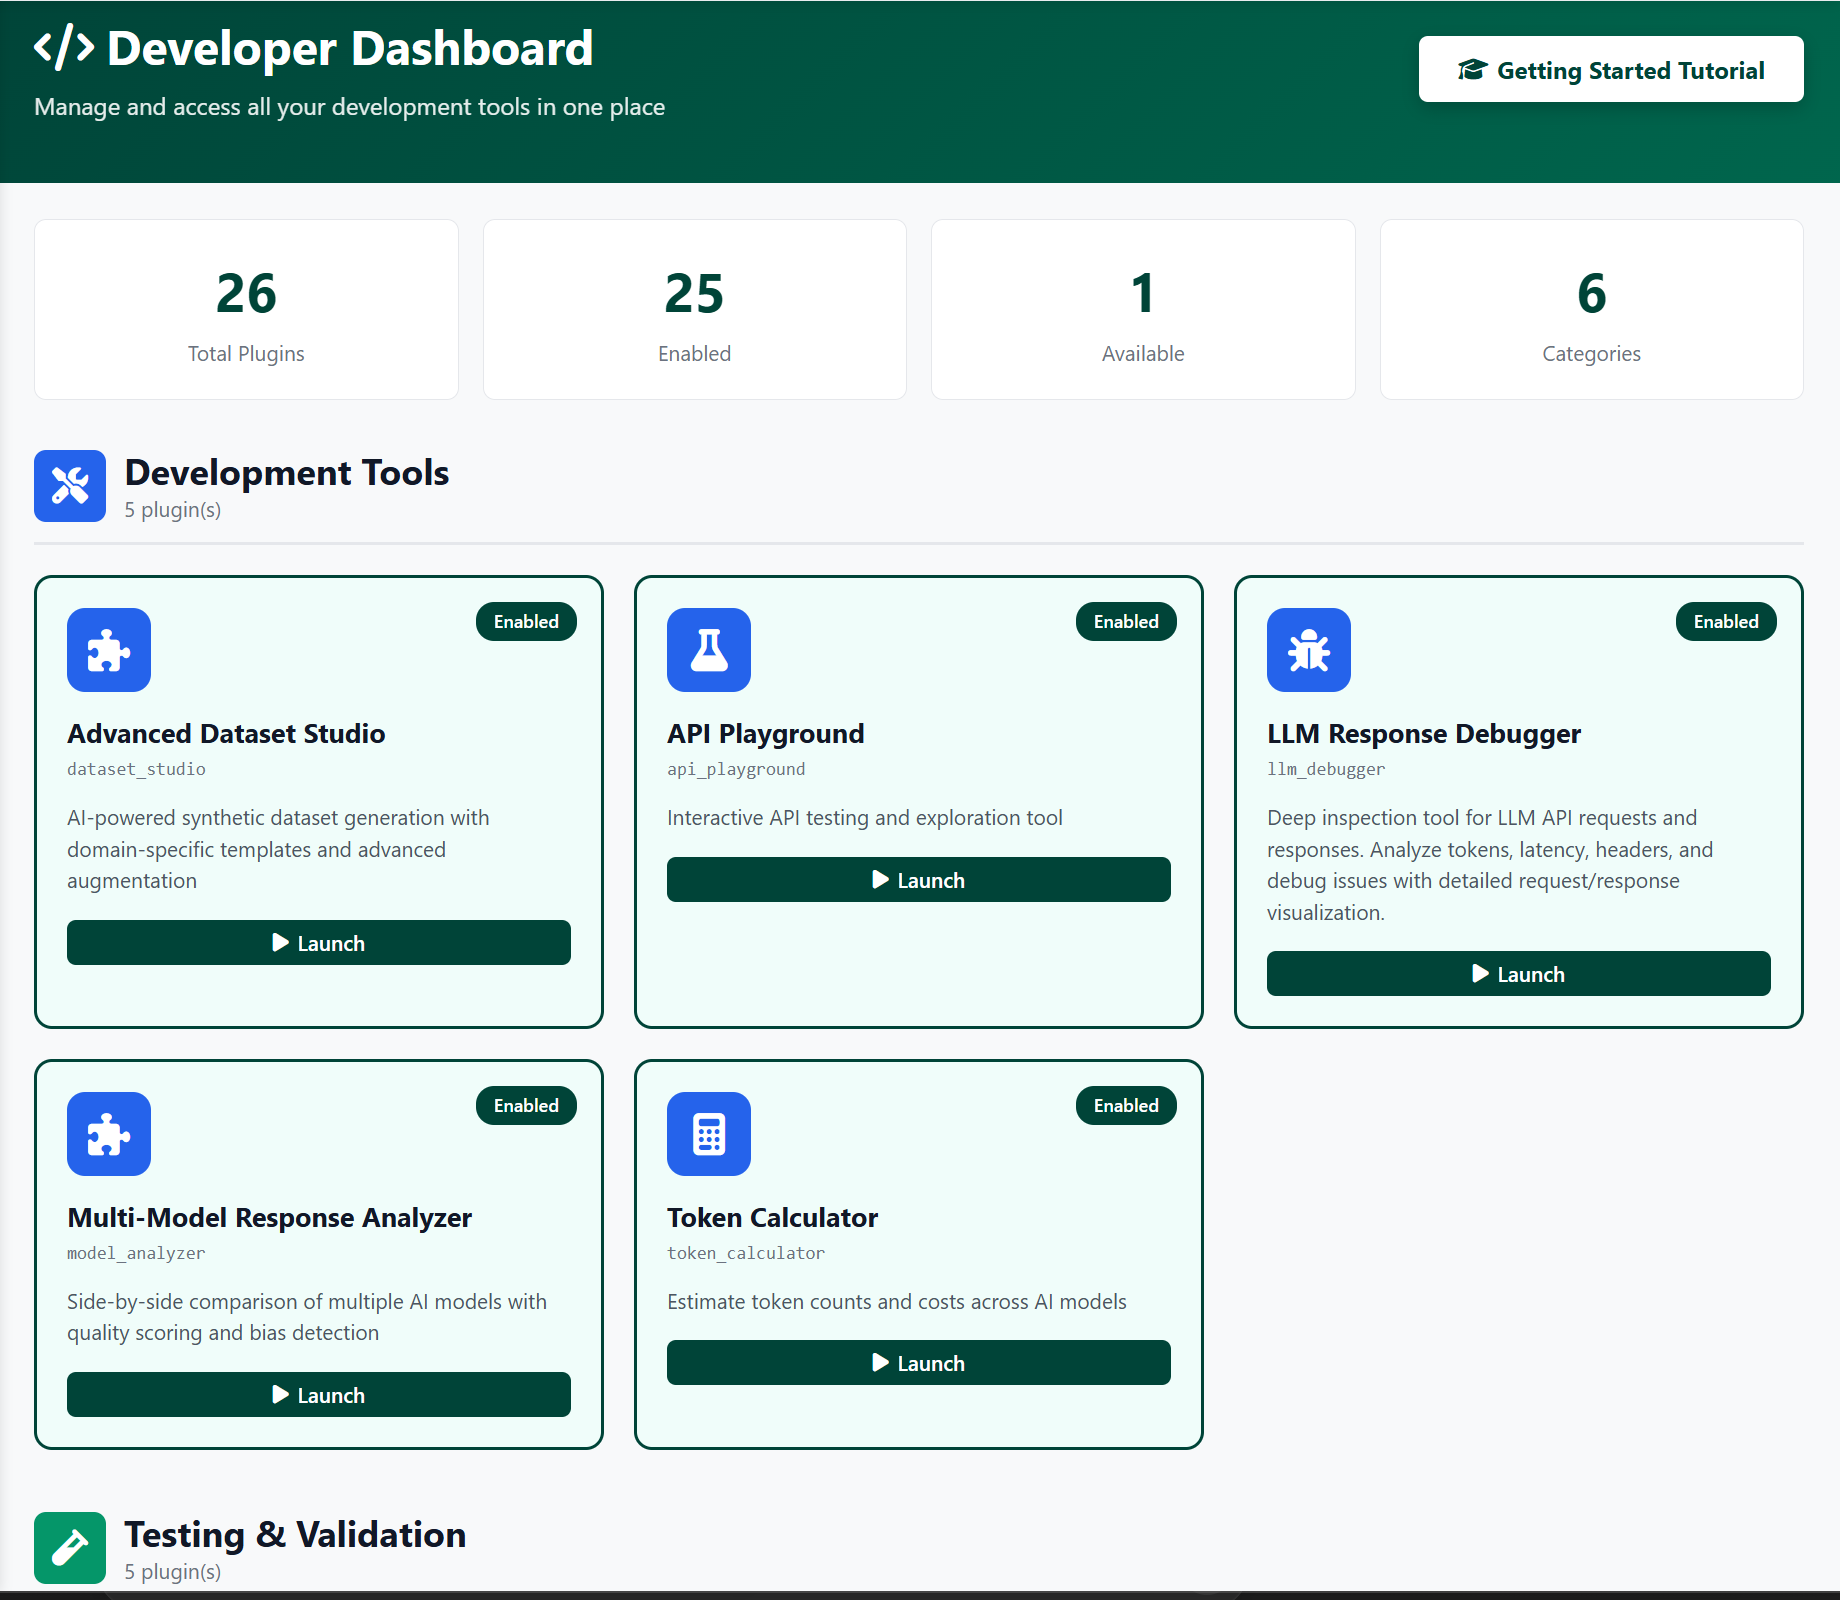The width and height of the screenshot is (1840, 1600).
Task: Toggle the Enabled badge on Advanced Dataset Studio
Action: pyautogui.click(x=526, y=621)
